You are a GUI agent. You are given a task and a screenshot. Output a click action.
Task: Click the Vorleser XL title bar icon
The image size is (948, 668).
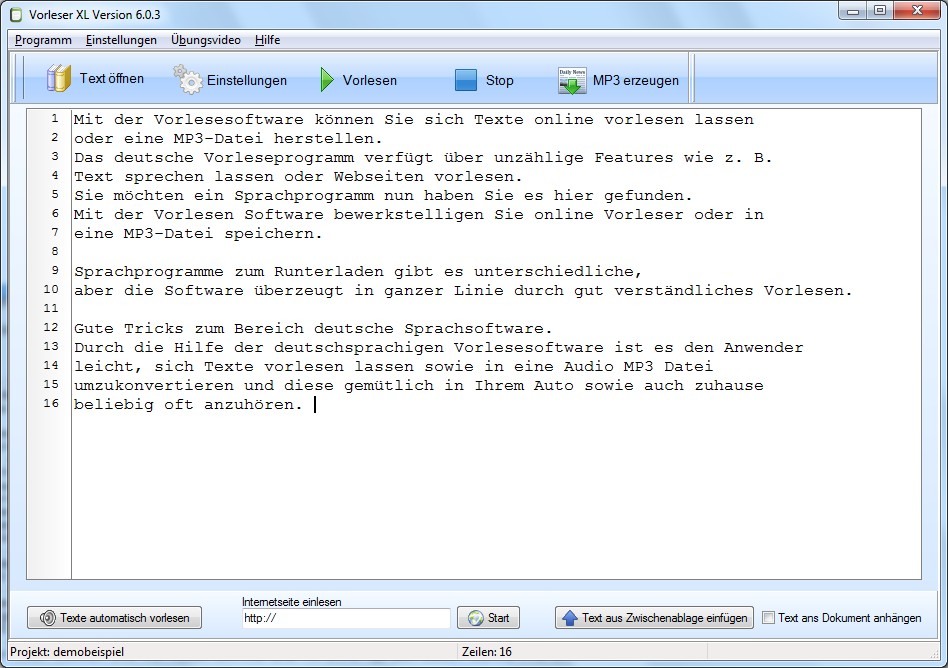point(15,14)
